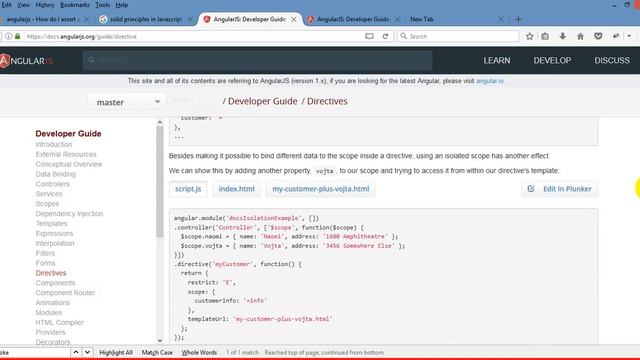640x360 pixels.
Task: Open the bookmarks library clipboard icon
Action: 545,36
